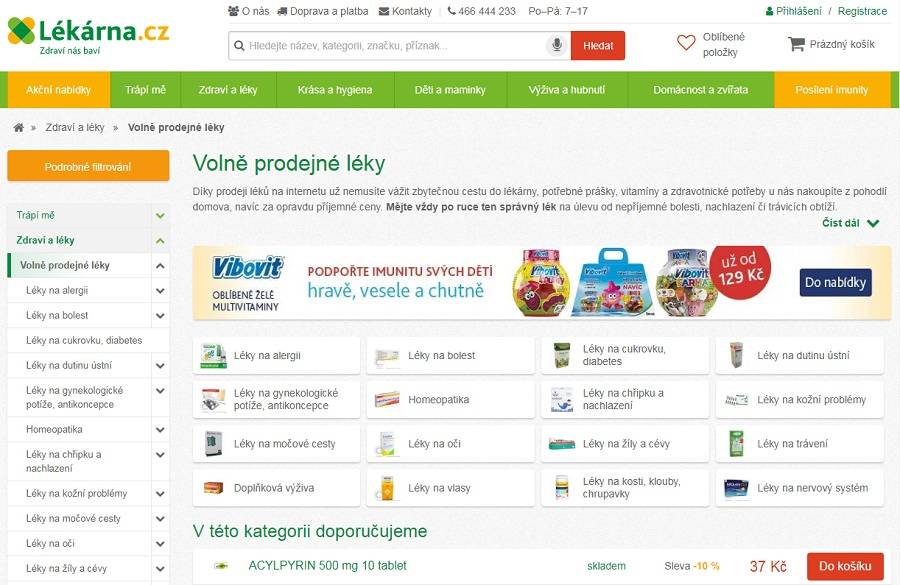Open the Akční nabídky menu tab

(59, 90)
